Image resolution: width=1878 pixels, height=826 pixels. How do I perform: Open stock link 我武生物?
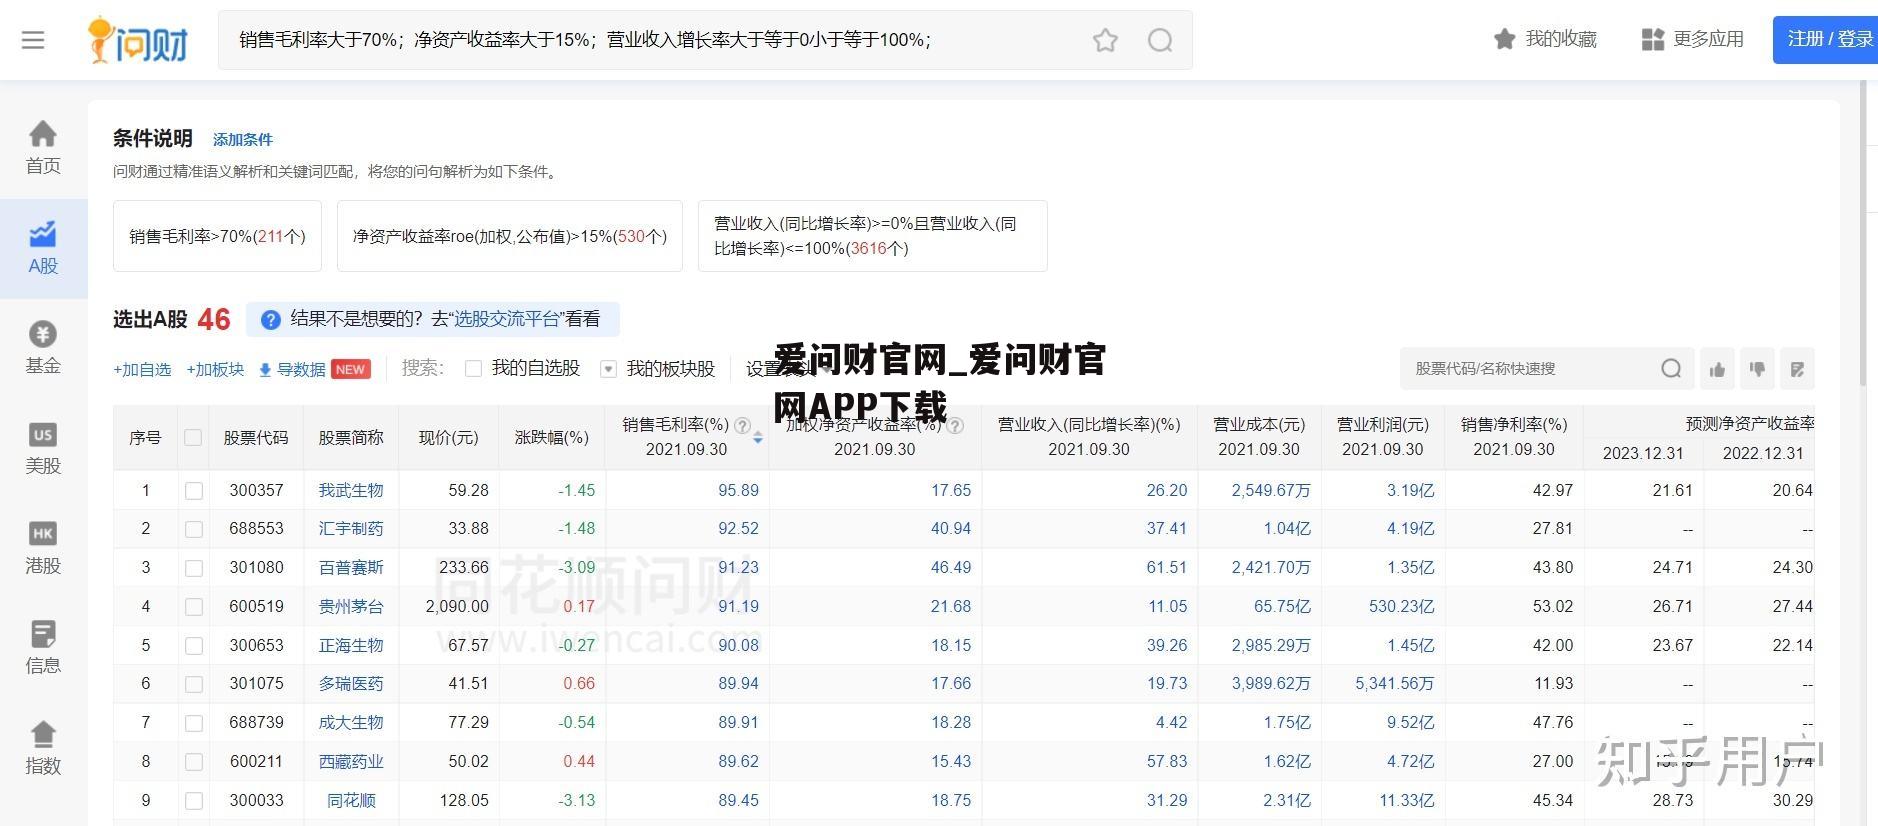351,490
